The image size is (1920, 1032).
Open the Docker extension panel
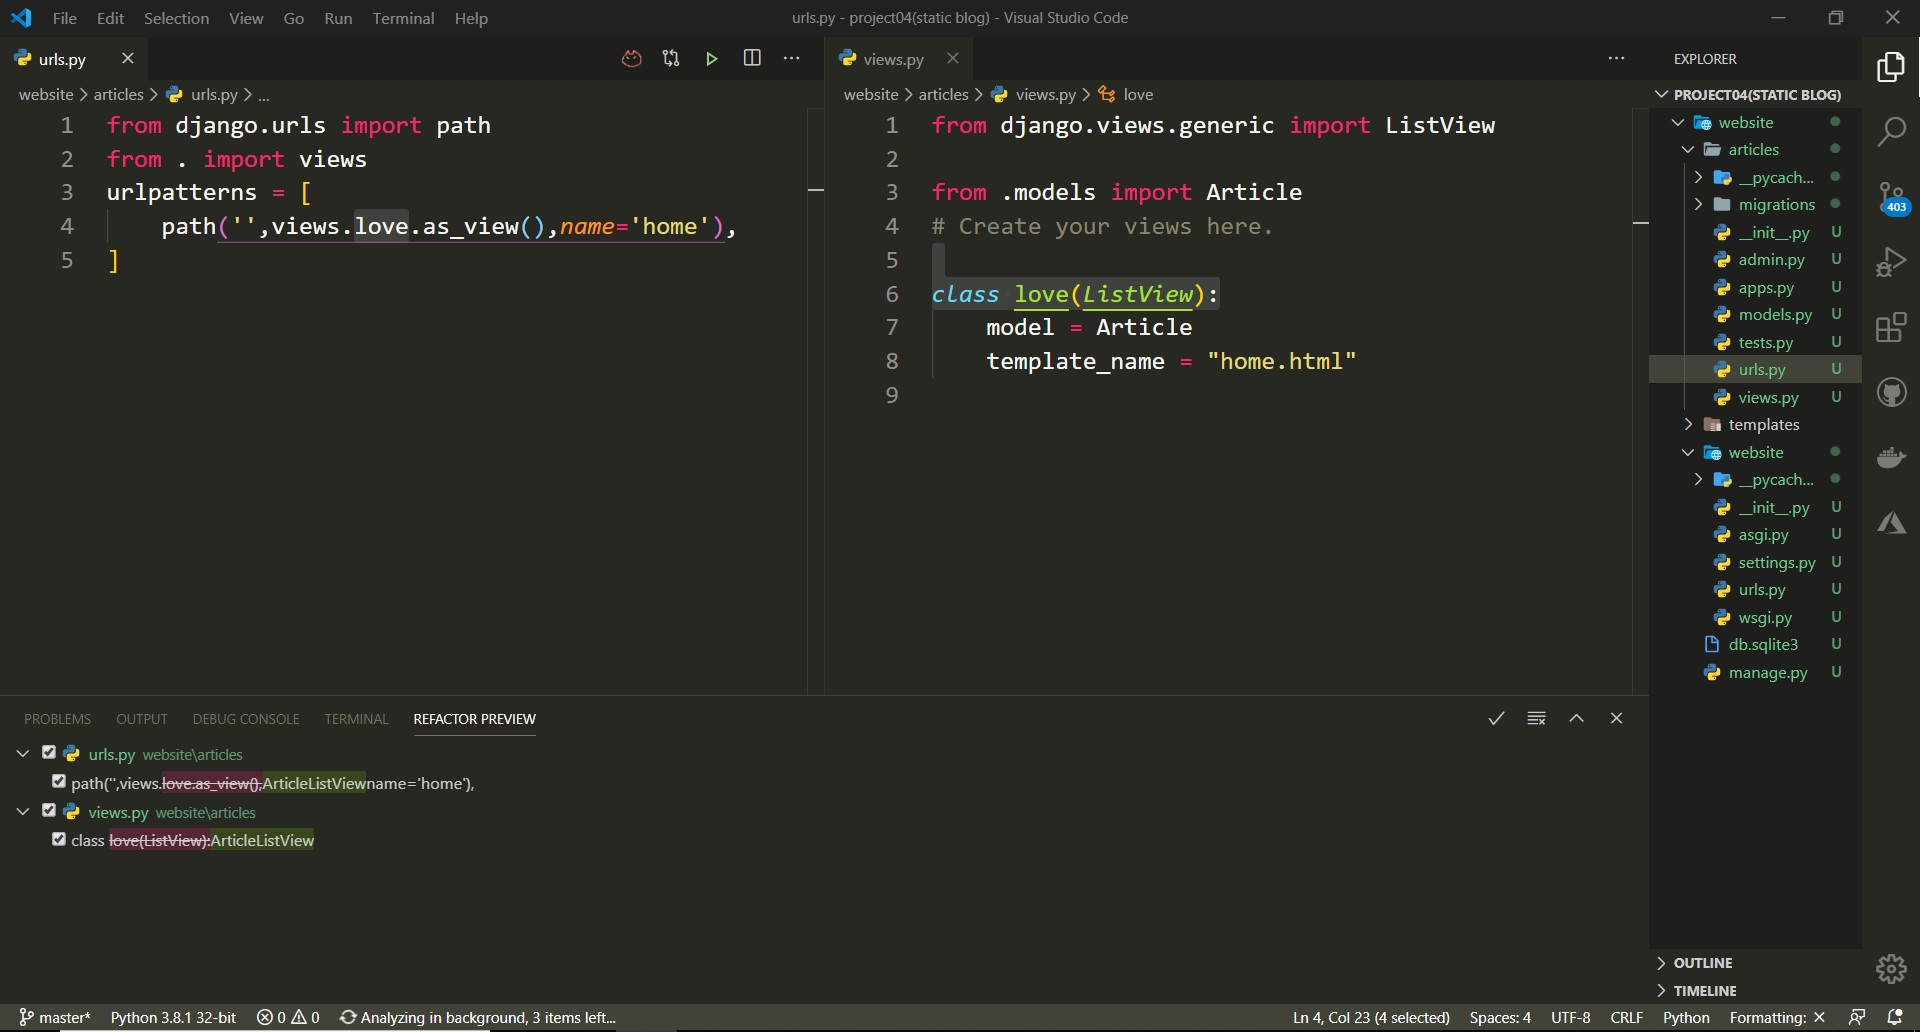click(x=1892, y=457)
